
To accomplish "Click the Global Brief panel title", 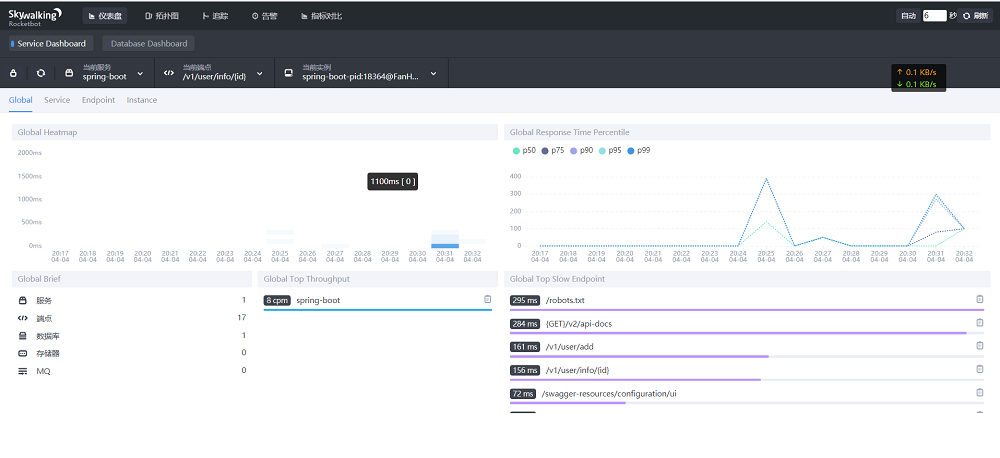I will (x=40, y=279).
